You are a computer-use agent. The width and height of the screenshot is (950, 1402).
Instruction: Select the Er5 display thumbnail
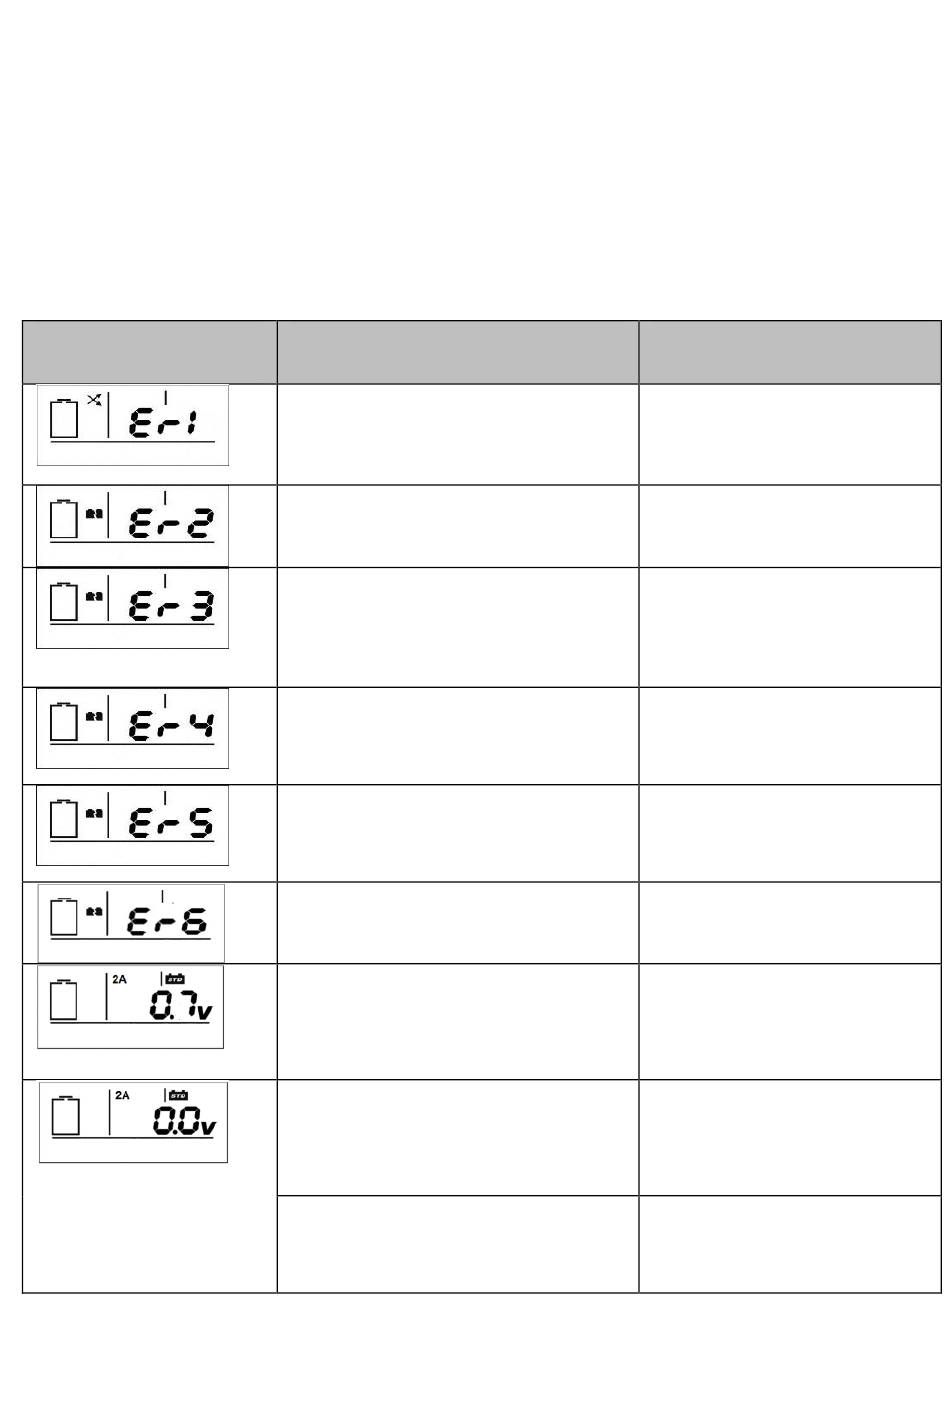[x=132, y=825]
